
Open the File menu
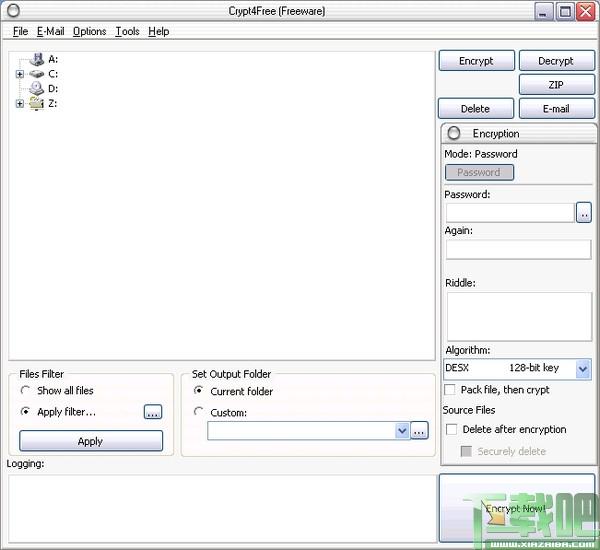tap(20, 31)
